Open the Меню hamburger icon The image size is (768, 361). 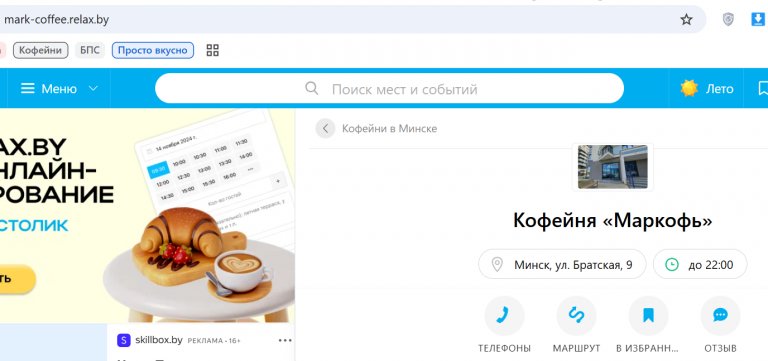coord(27,89)
